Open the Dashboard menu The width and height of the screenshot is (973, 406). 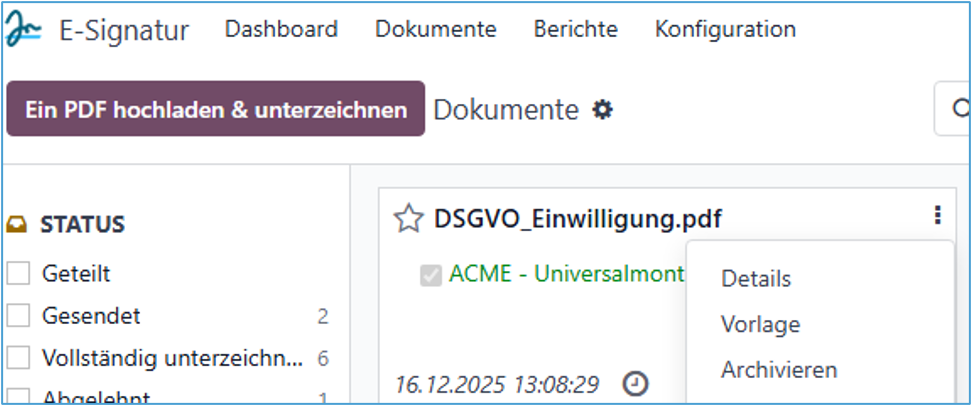point(281,30)
